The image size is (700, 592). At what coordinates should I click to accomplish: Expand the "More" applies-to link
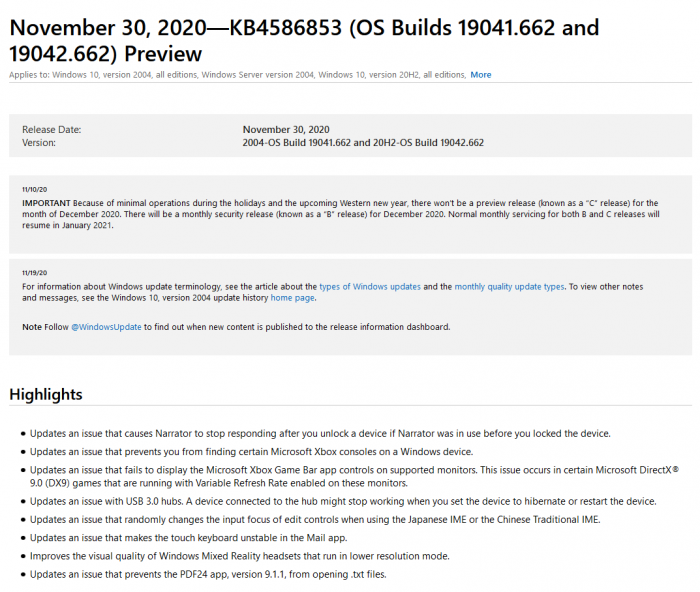481,75
